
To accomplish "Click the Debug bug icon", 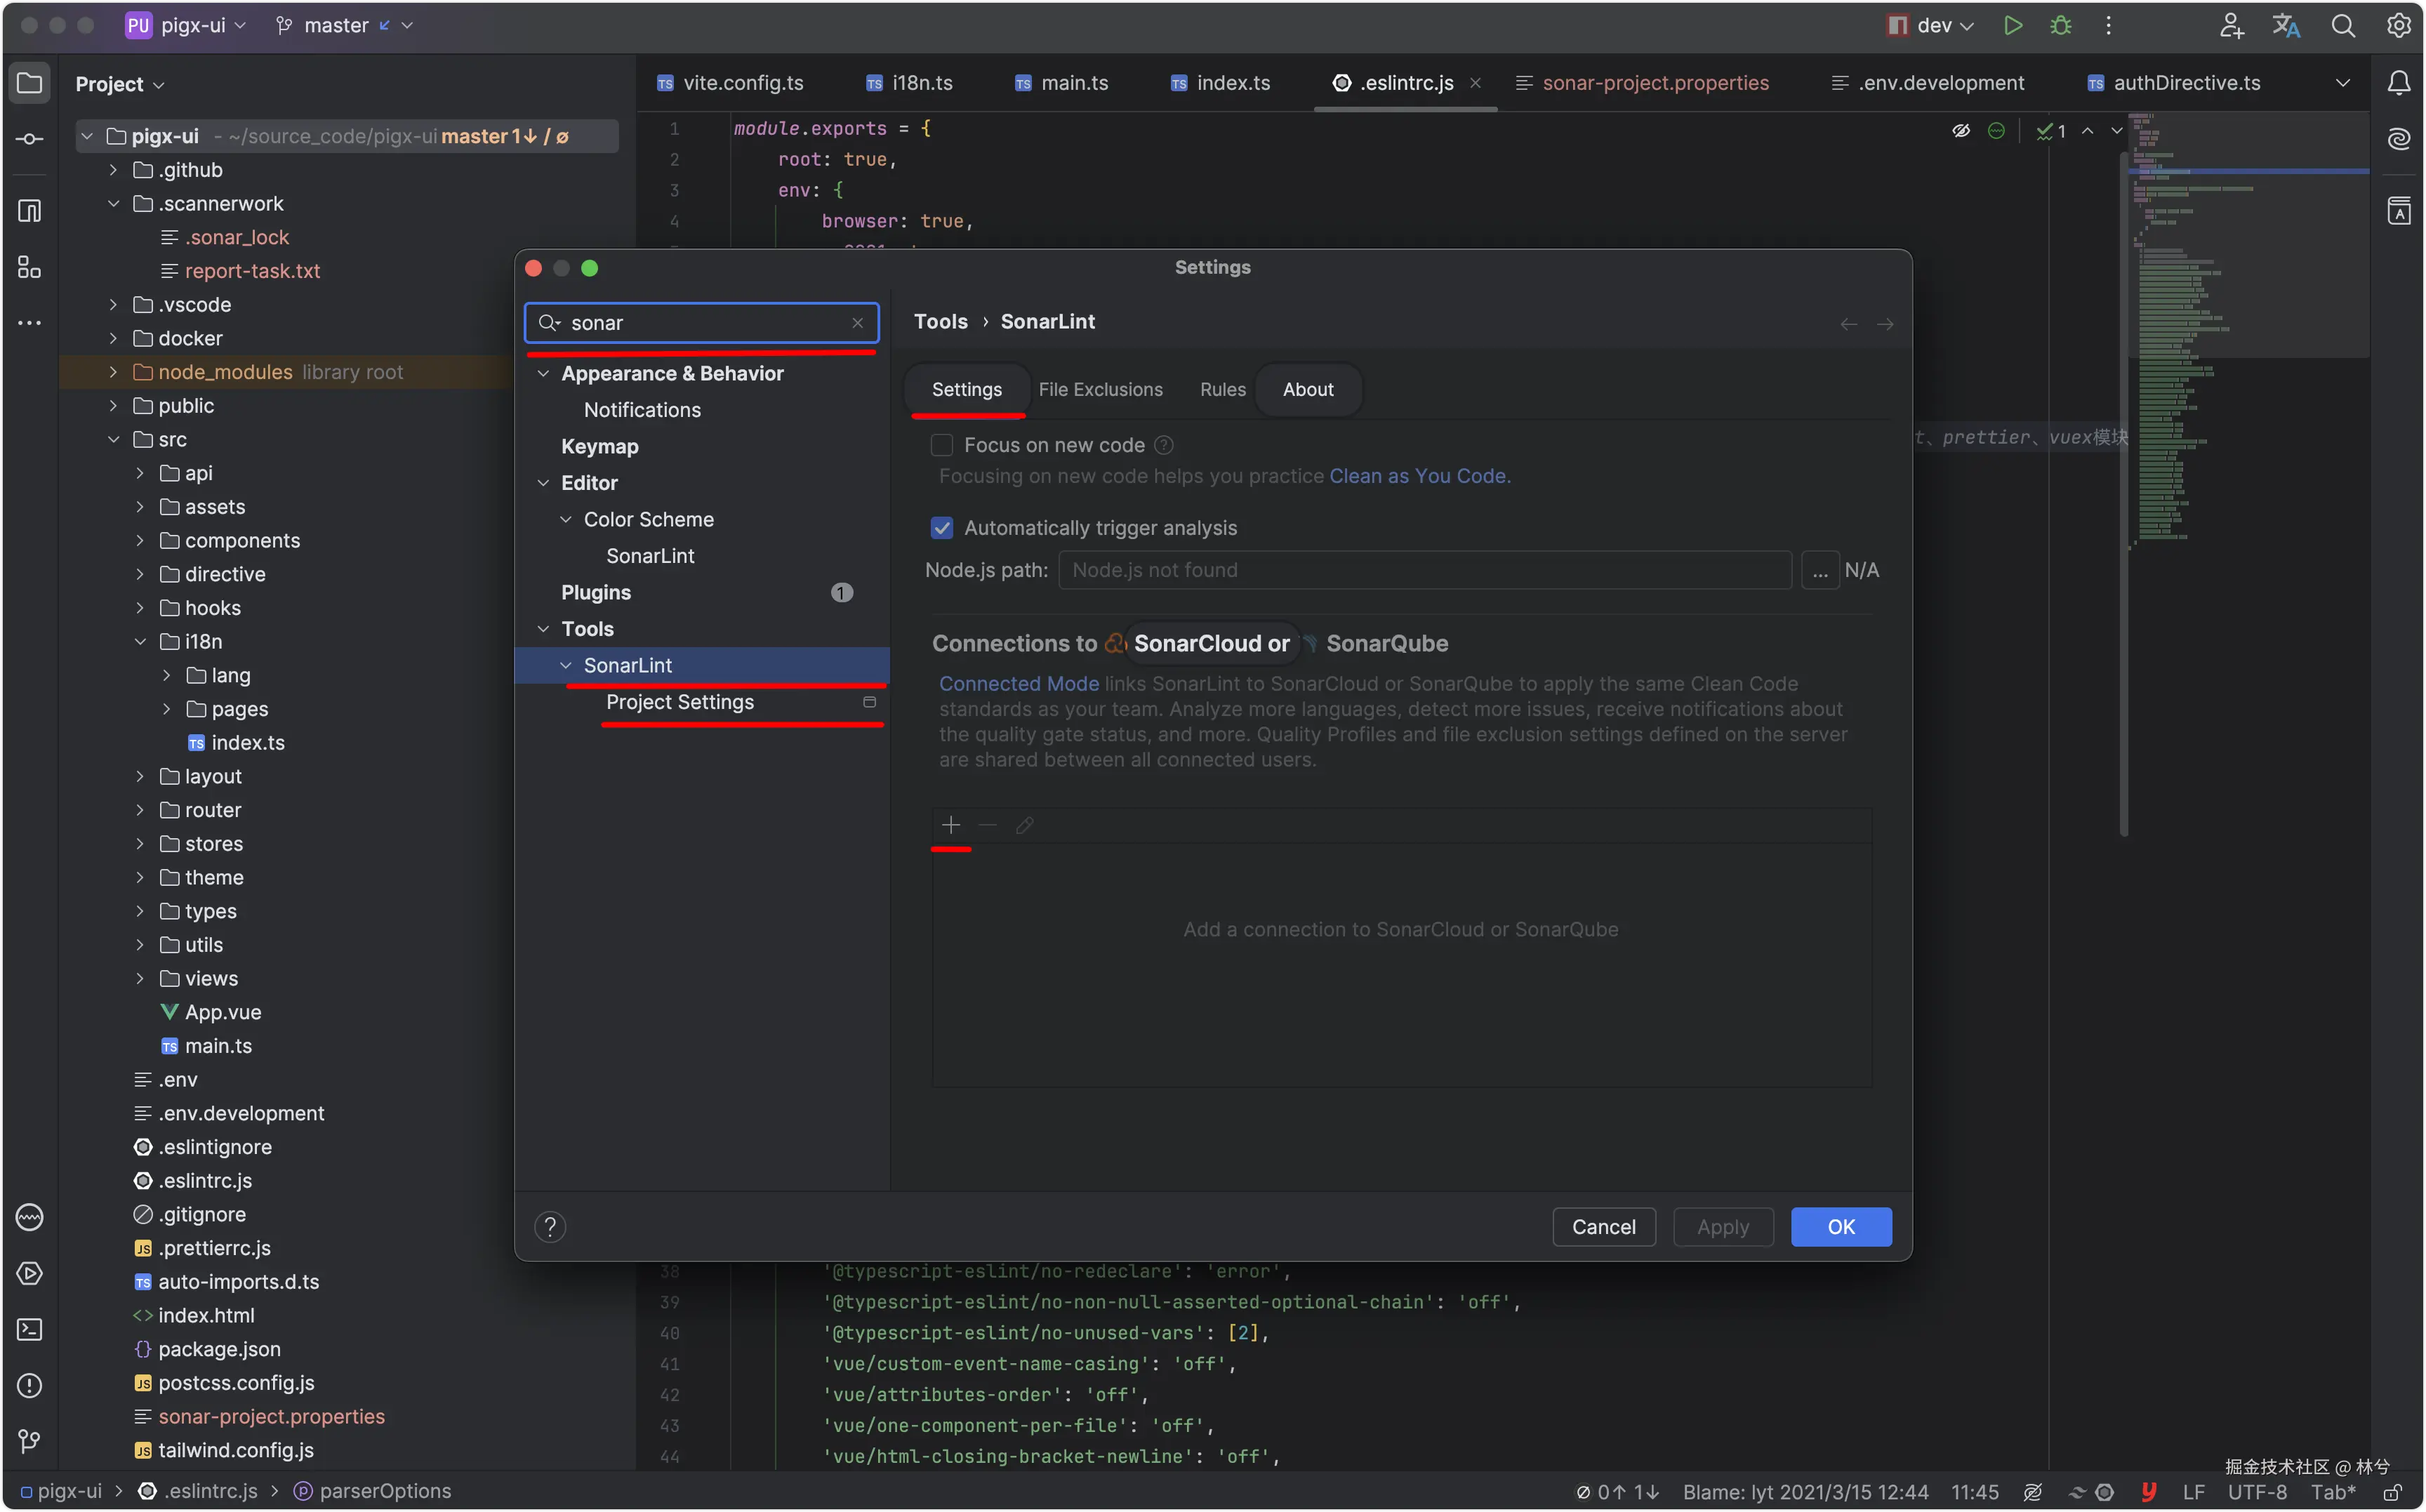I will pos(2061,26).
